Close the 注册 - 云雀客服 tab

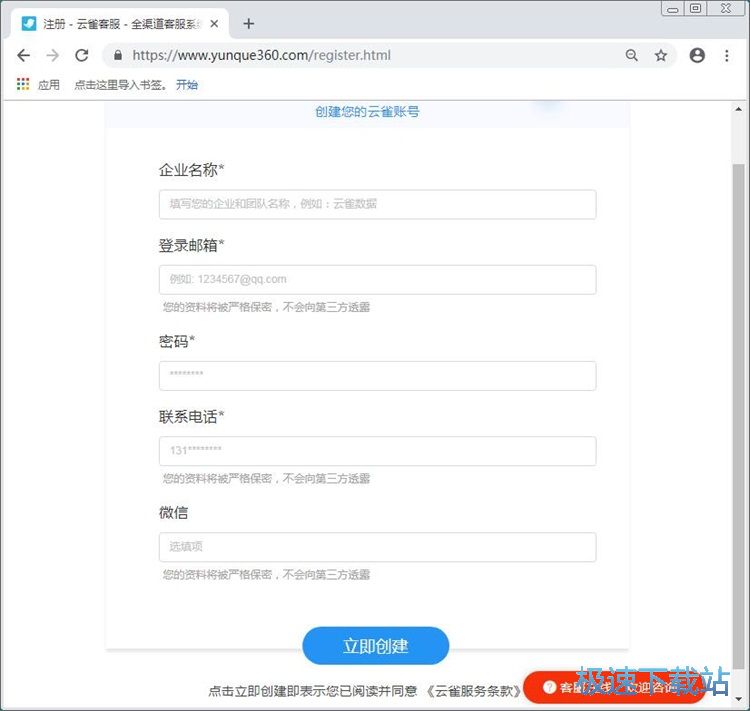coord(214,23)
